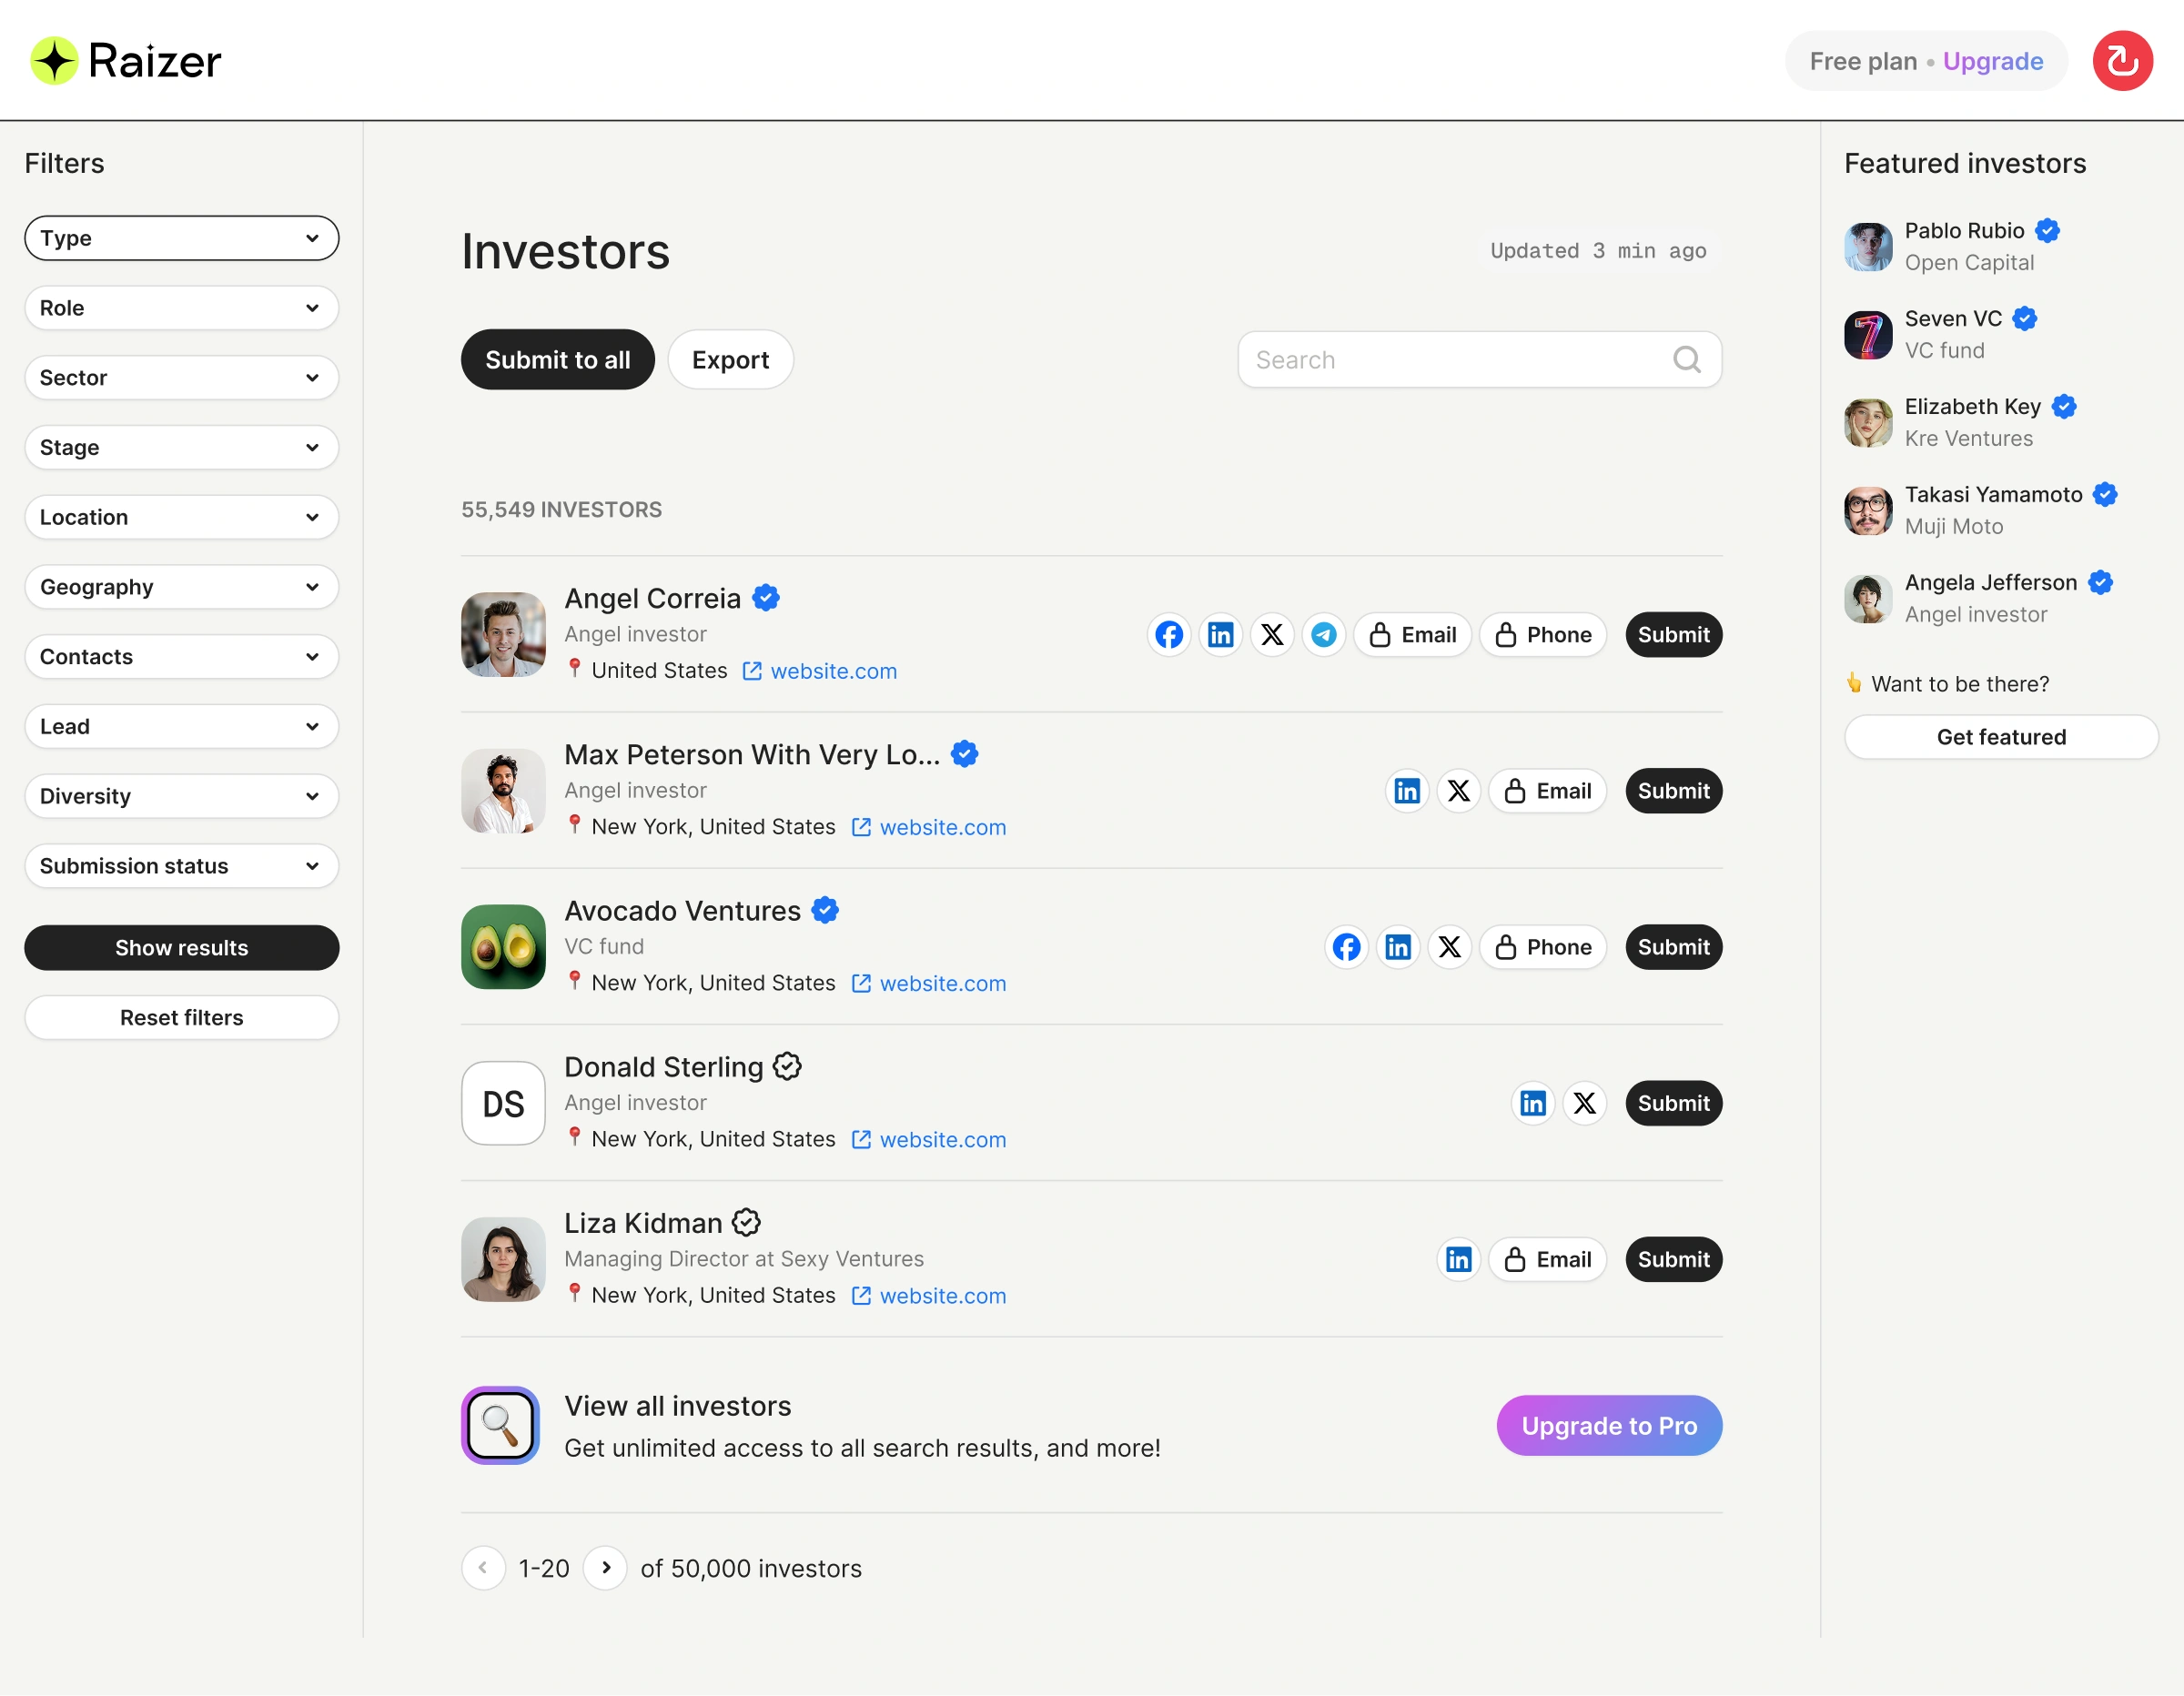Viewport: 2184px width, 1696px height.
Task: Submit to Donald Sterling
Action: (1673, 1103)
